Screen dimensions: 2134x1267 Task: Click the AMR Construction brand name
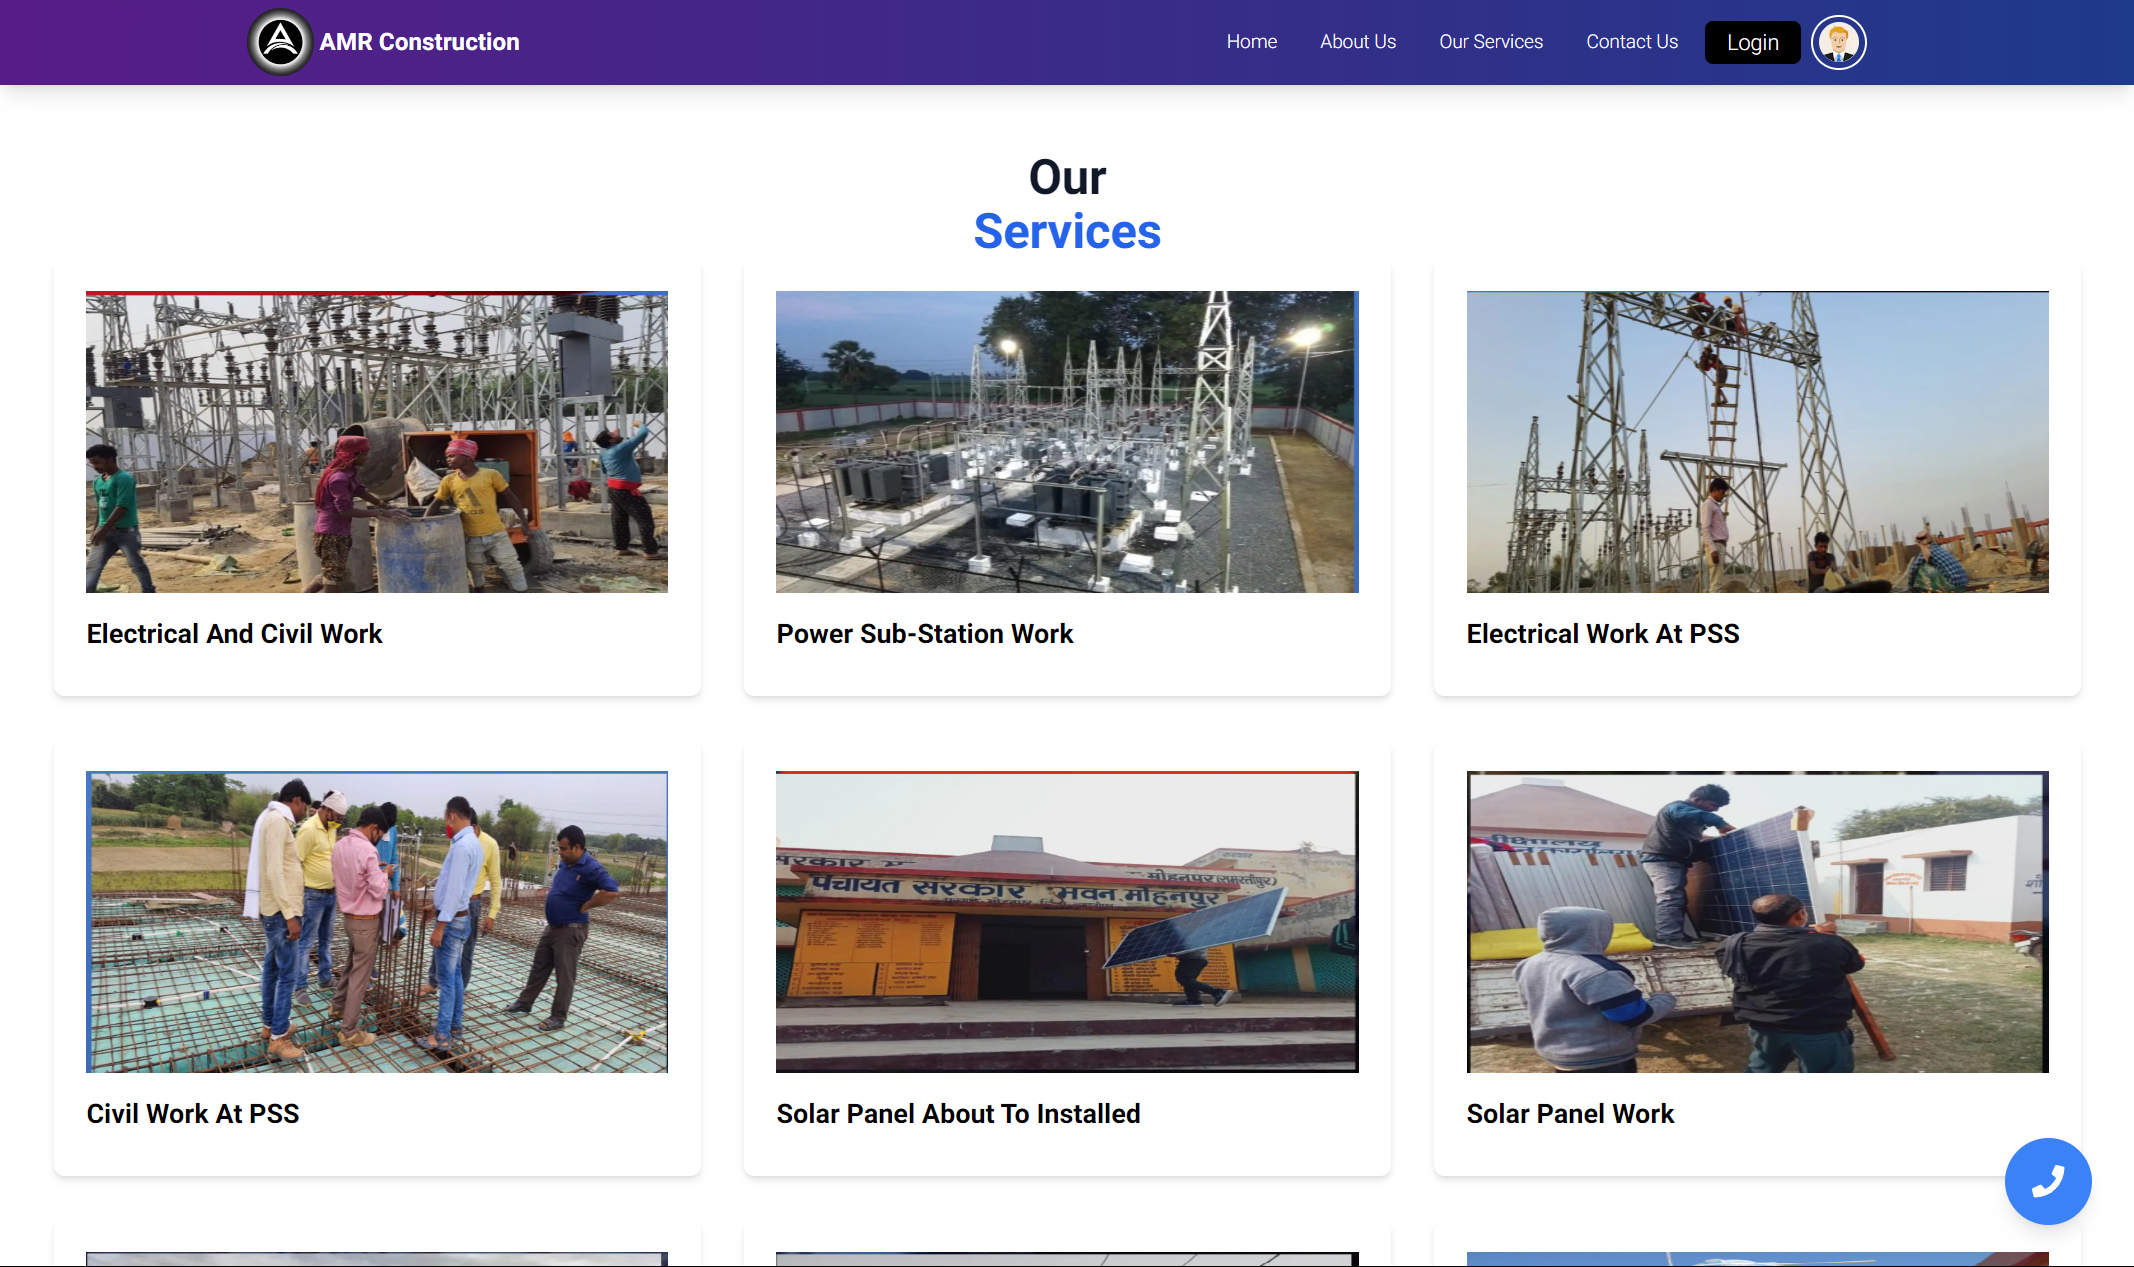419,42
